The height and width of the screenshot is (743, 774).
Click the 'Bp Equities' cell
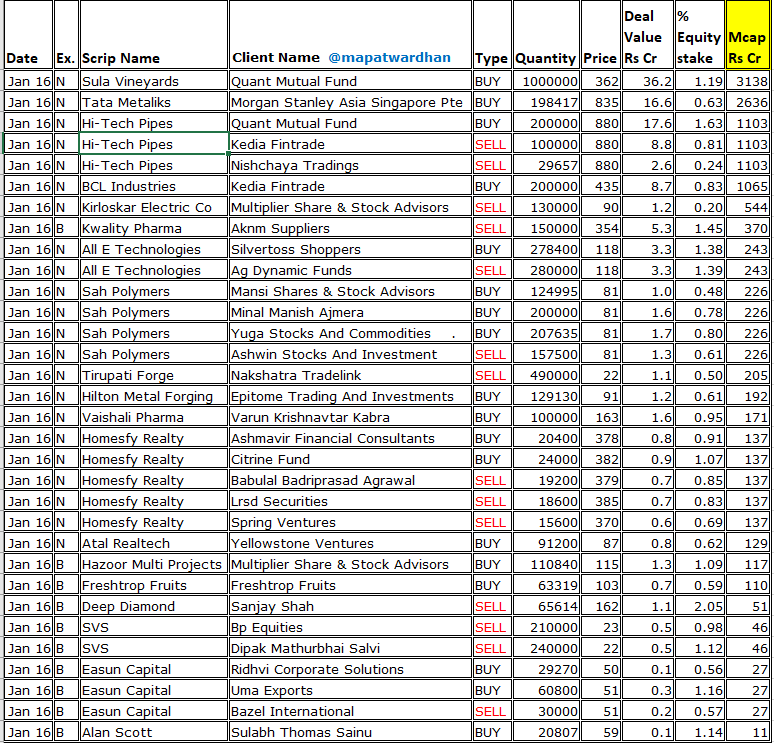[x=350, y=626]
